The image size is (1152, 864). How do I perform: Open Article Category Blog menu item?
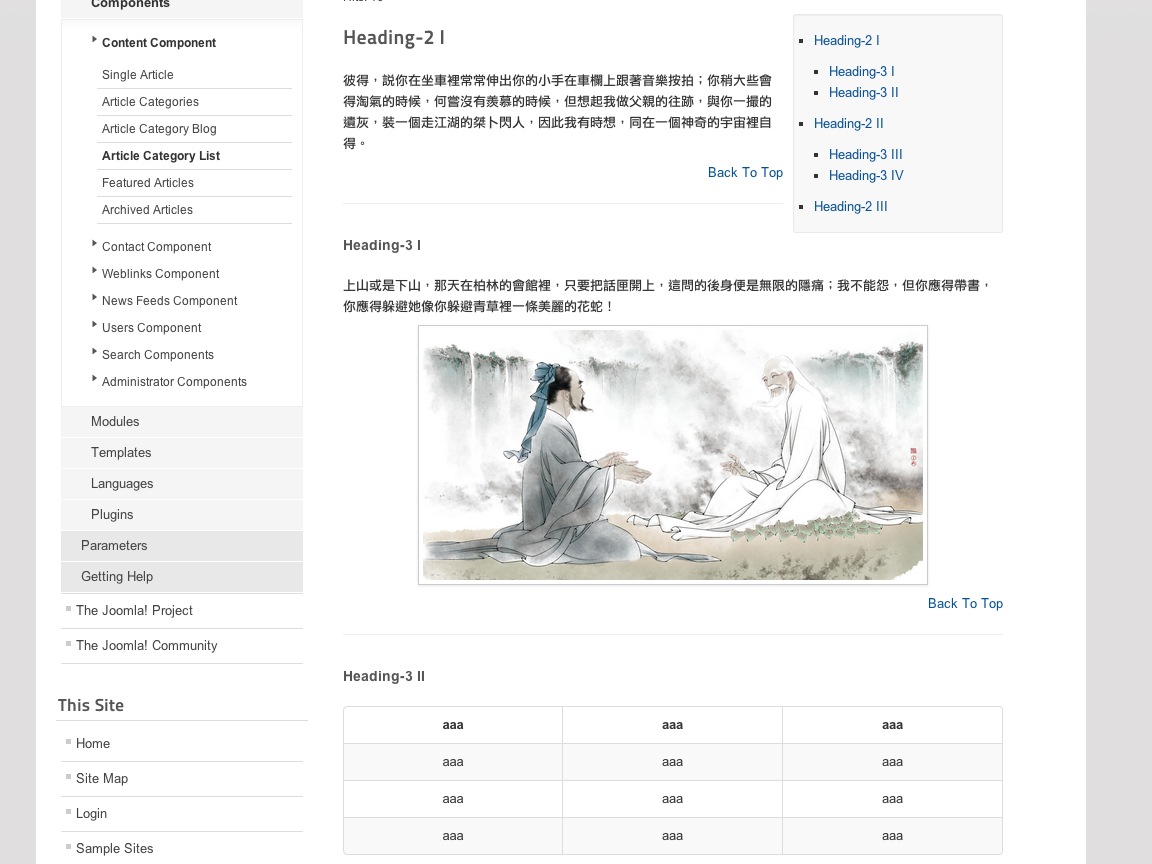click(x=159, y=129)
